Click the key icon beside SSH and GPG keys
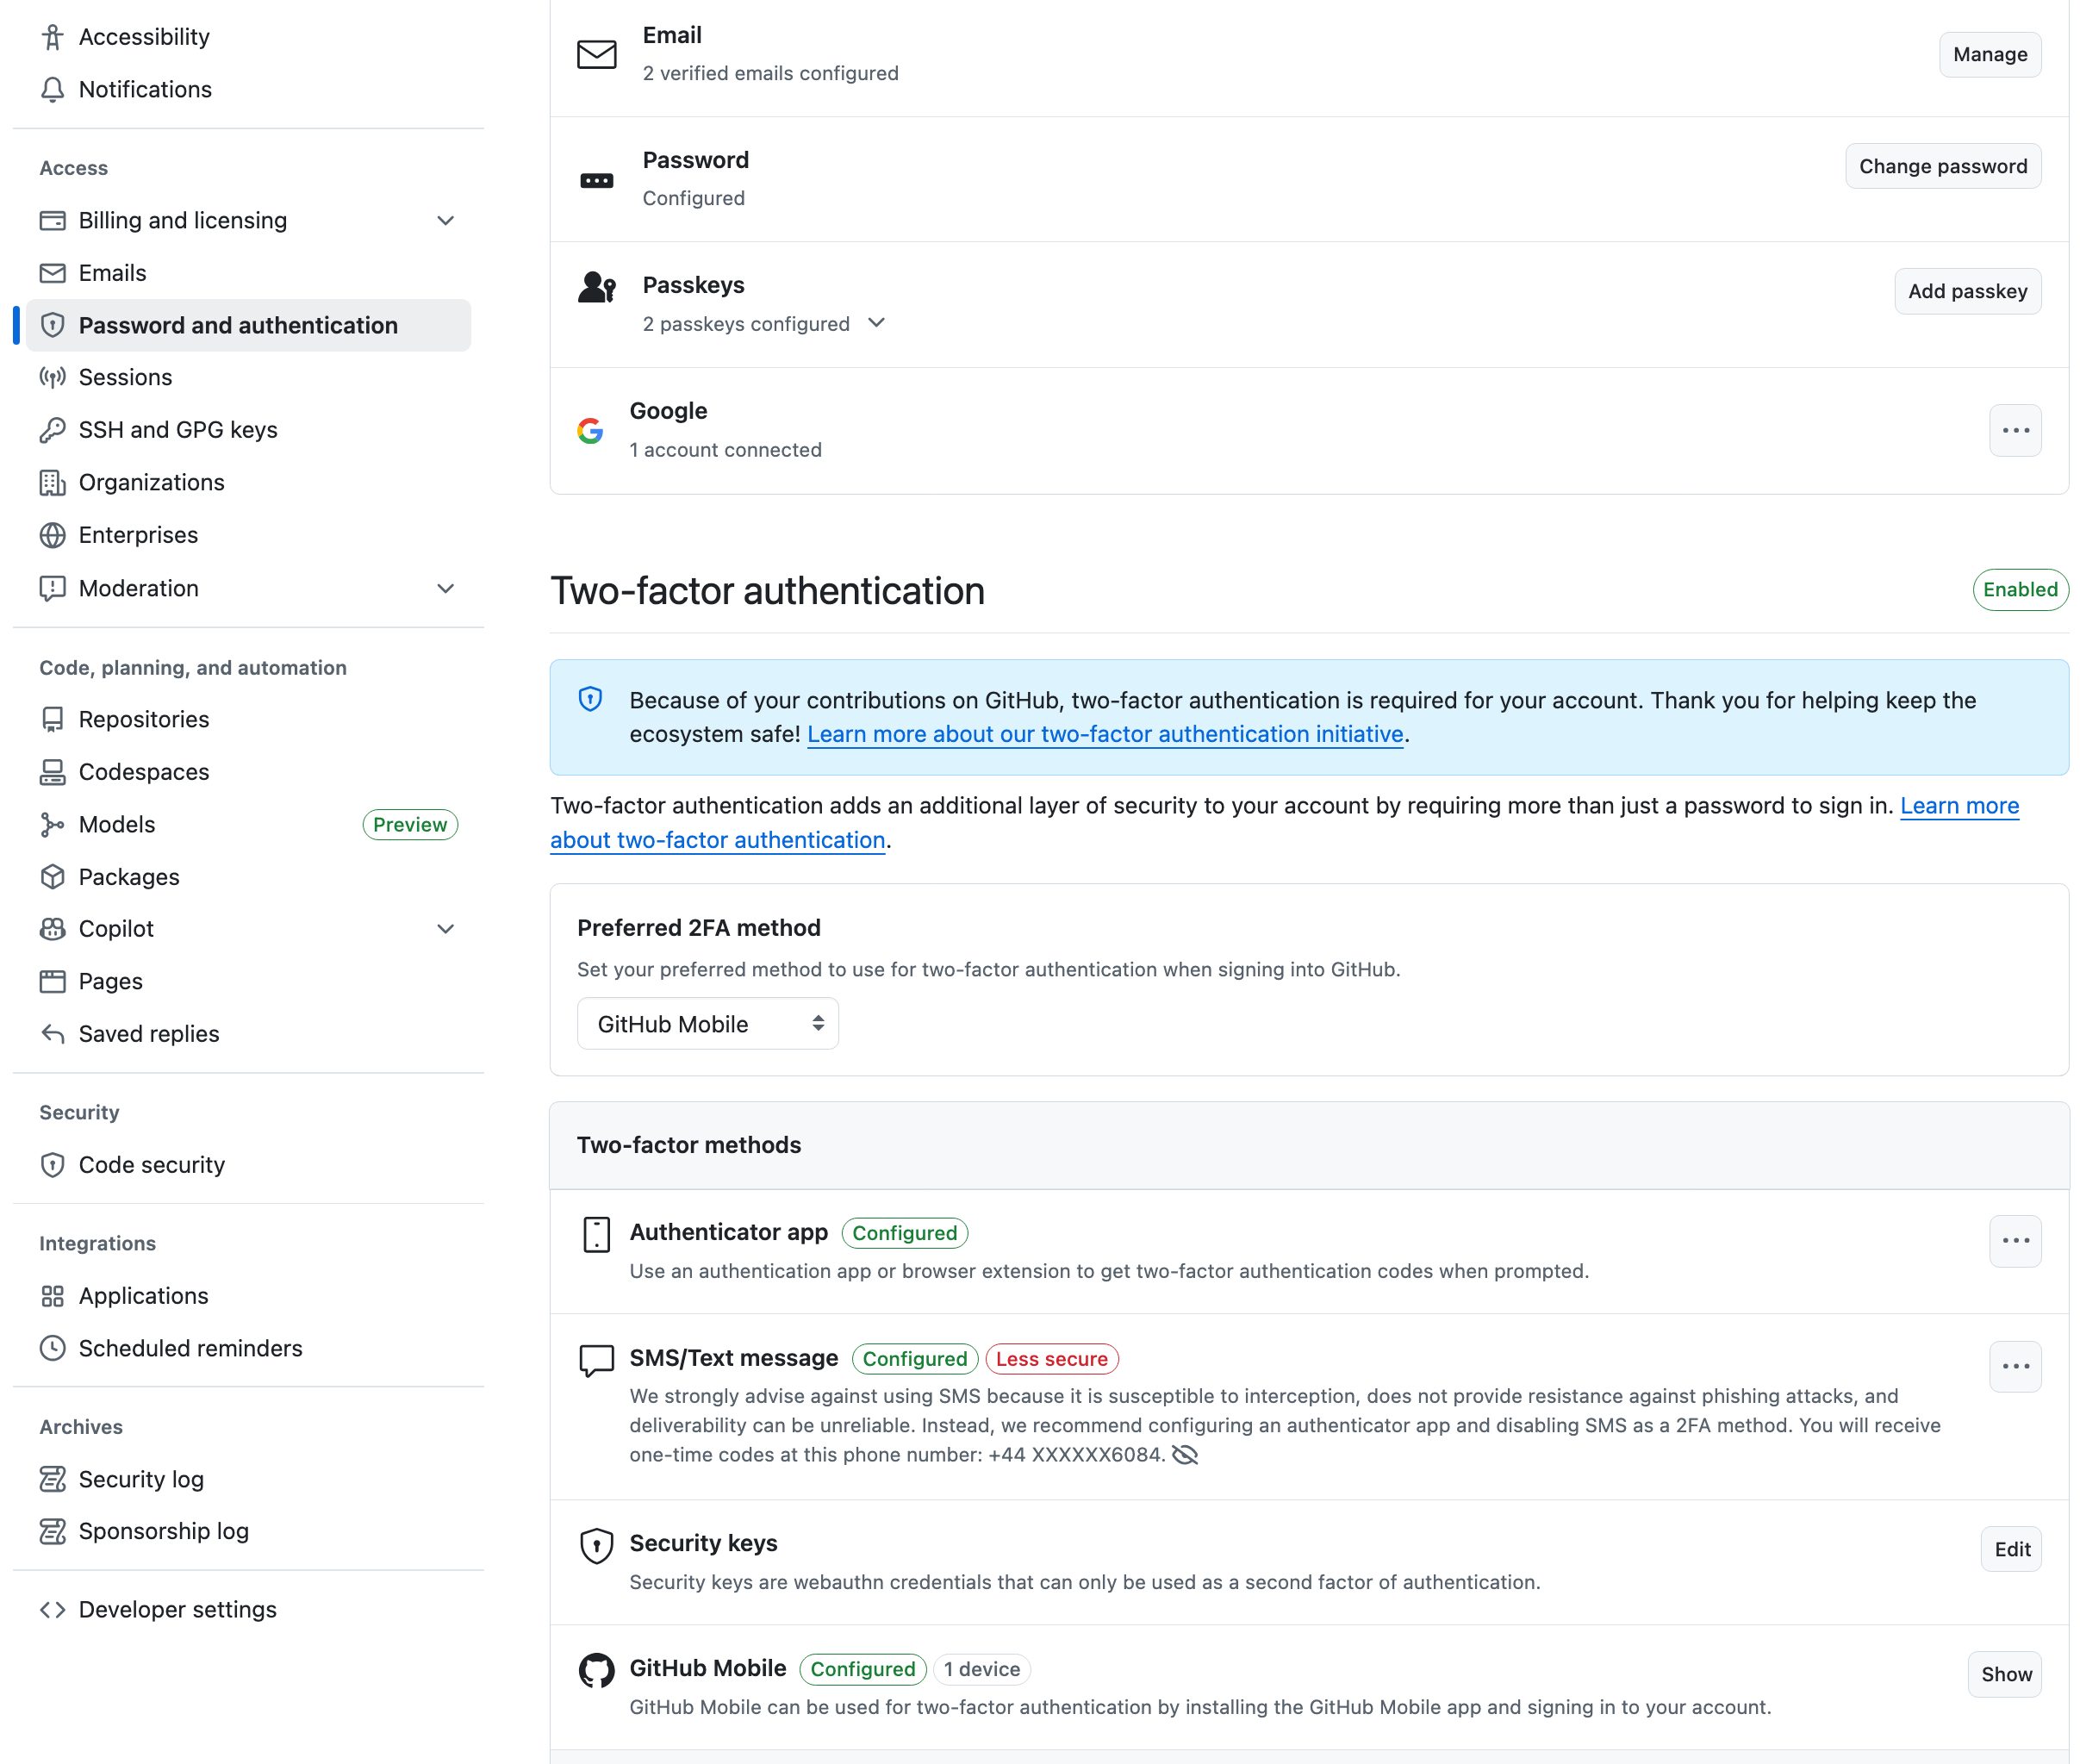This screenshot has height=1764, width=2080. pos(52,429)
